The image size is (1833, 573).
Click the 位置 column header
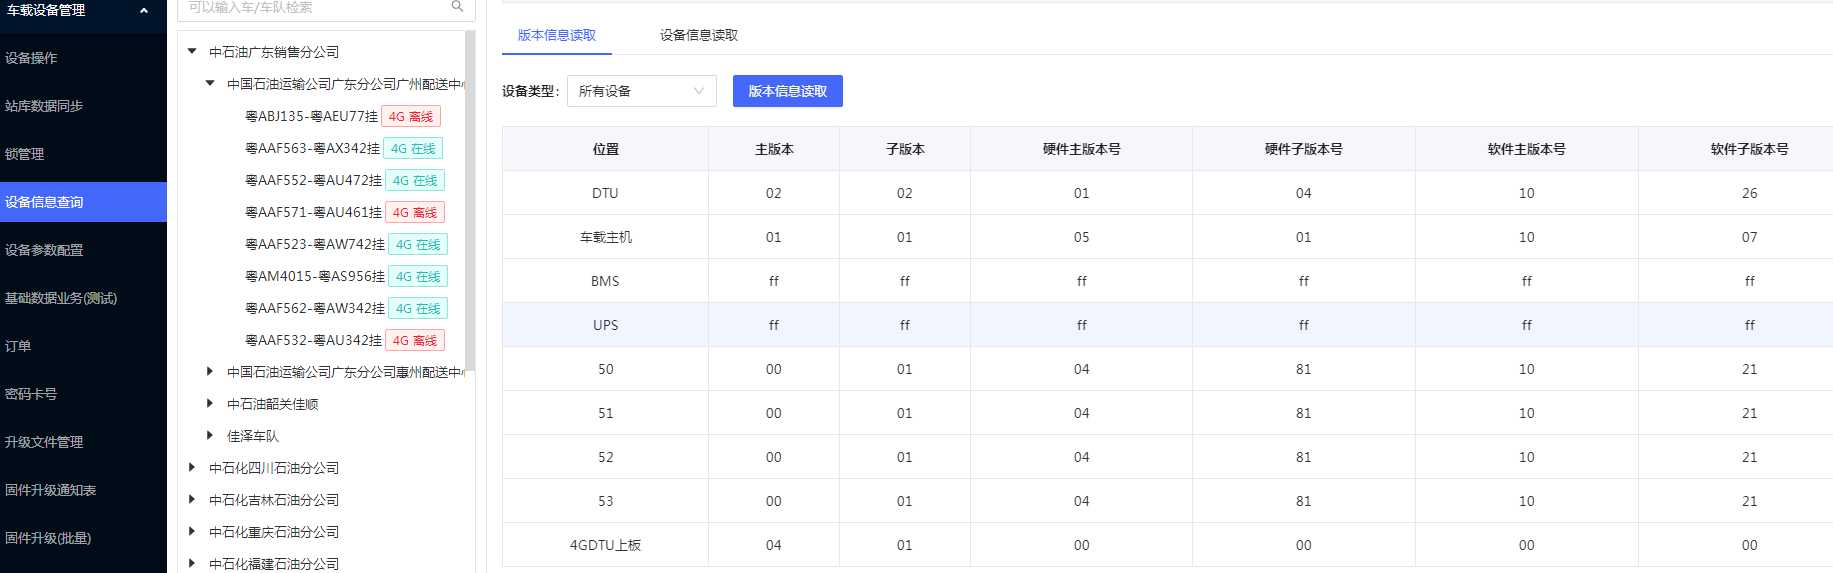pos(606,149)
